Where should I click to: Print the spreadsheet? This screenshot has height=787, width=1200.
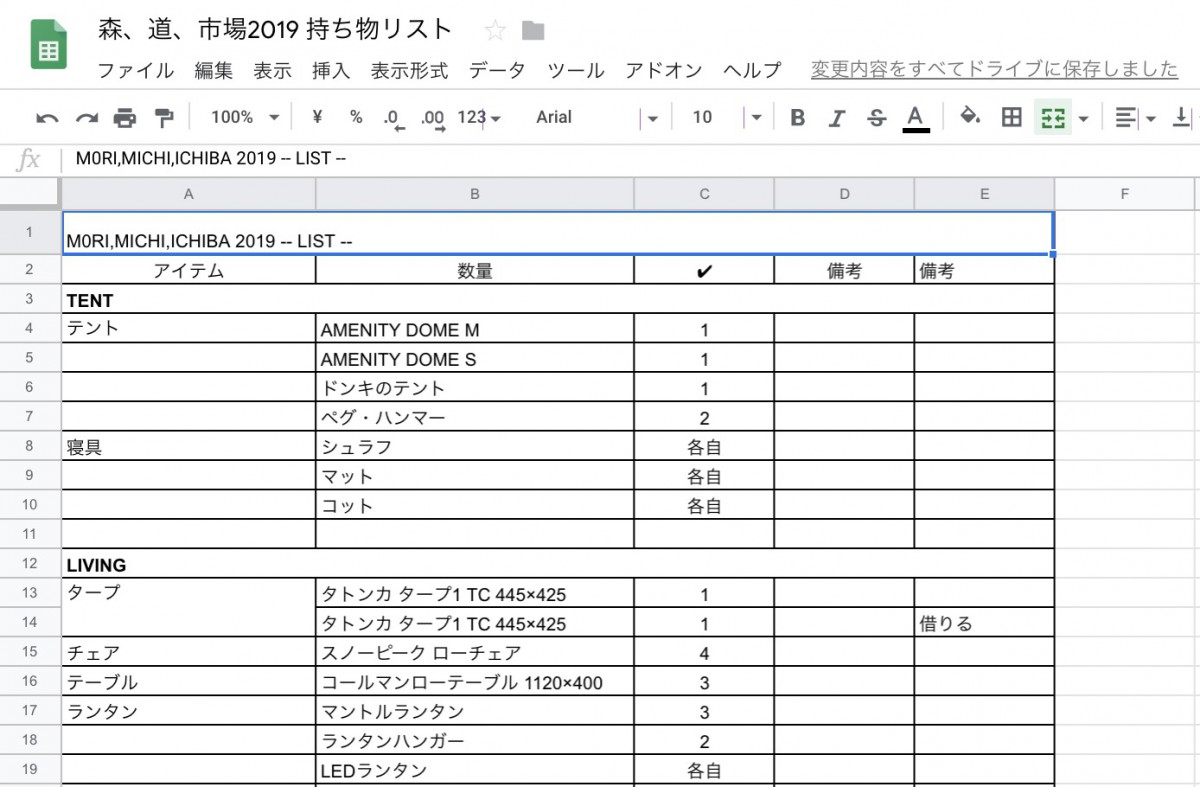(x=125, y=118)
